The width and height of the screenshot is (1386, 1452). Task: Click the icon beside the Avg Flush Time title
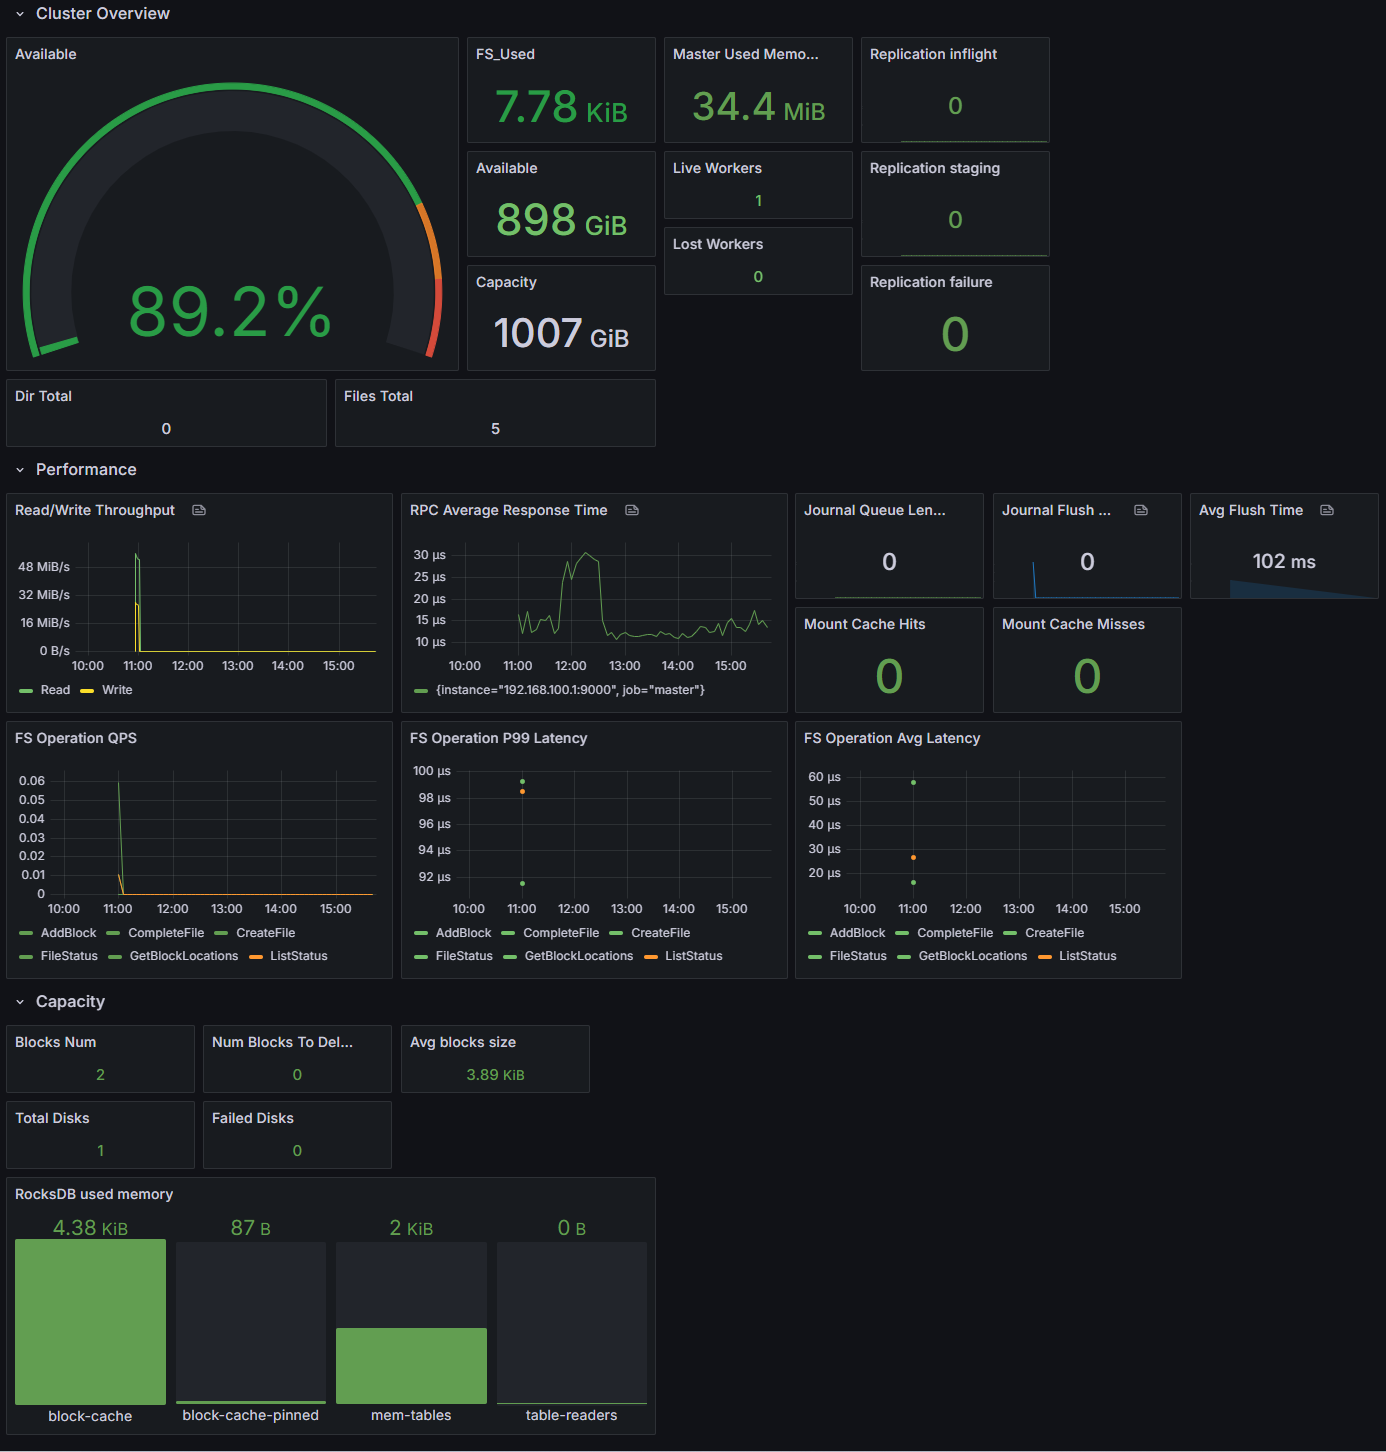[1327, 511]
